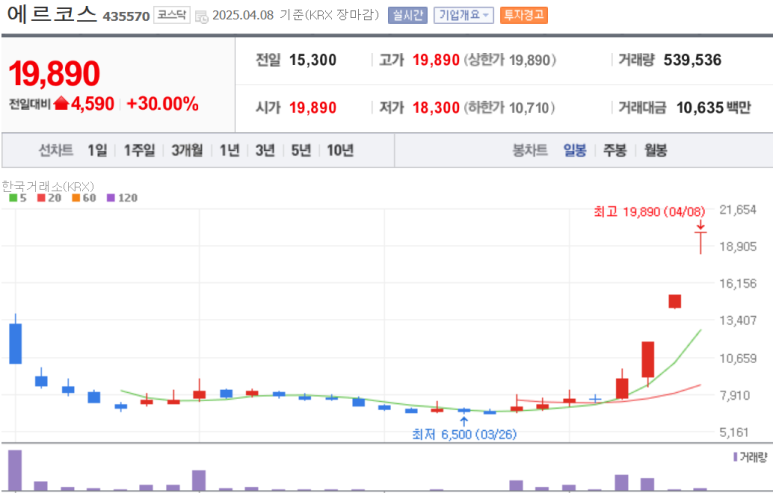773x493 pixels.
Task: Select the 3개월 line chart tab
Action: pos(187,150)
